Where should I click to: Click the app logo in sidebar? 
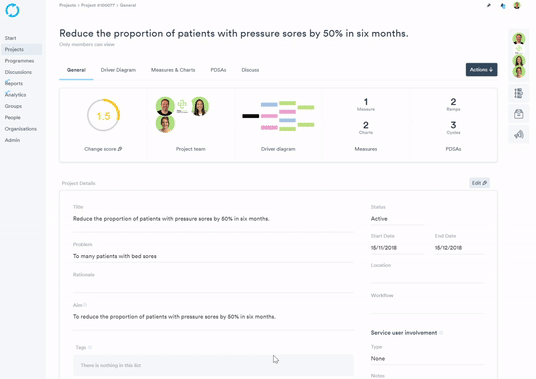click(x=12, y=10)
